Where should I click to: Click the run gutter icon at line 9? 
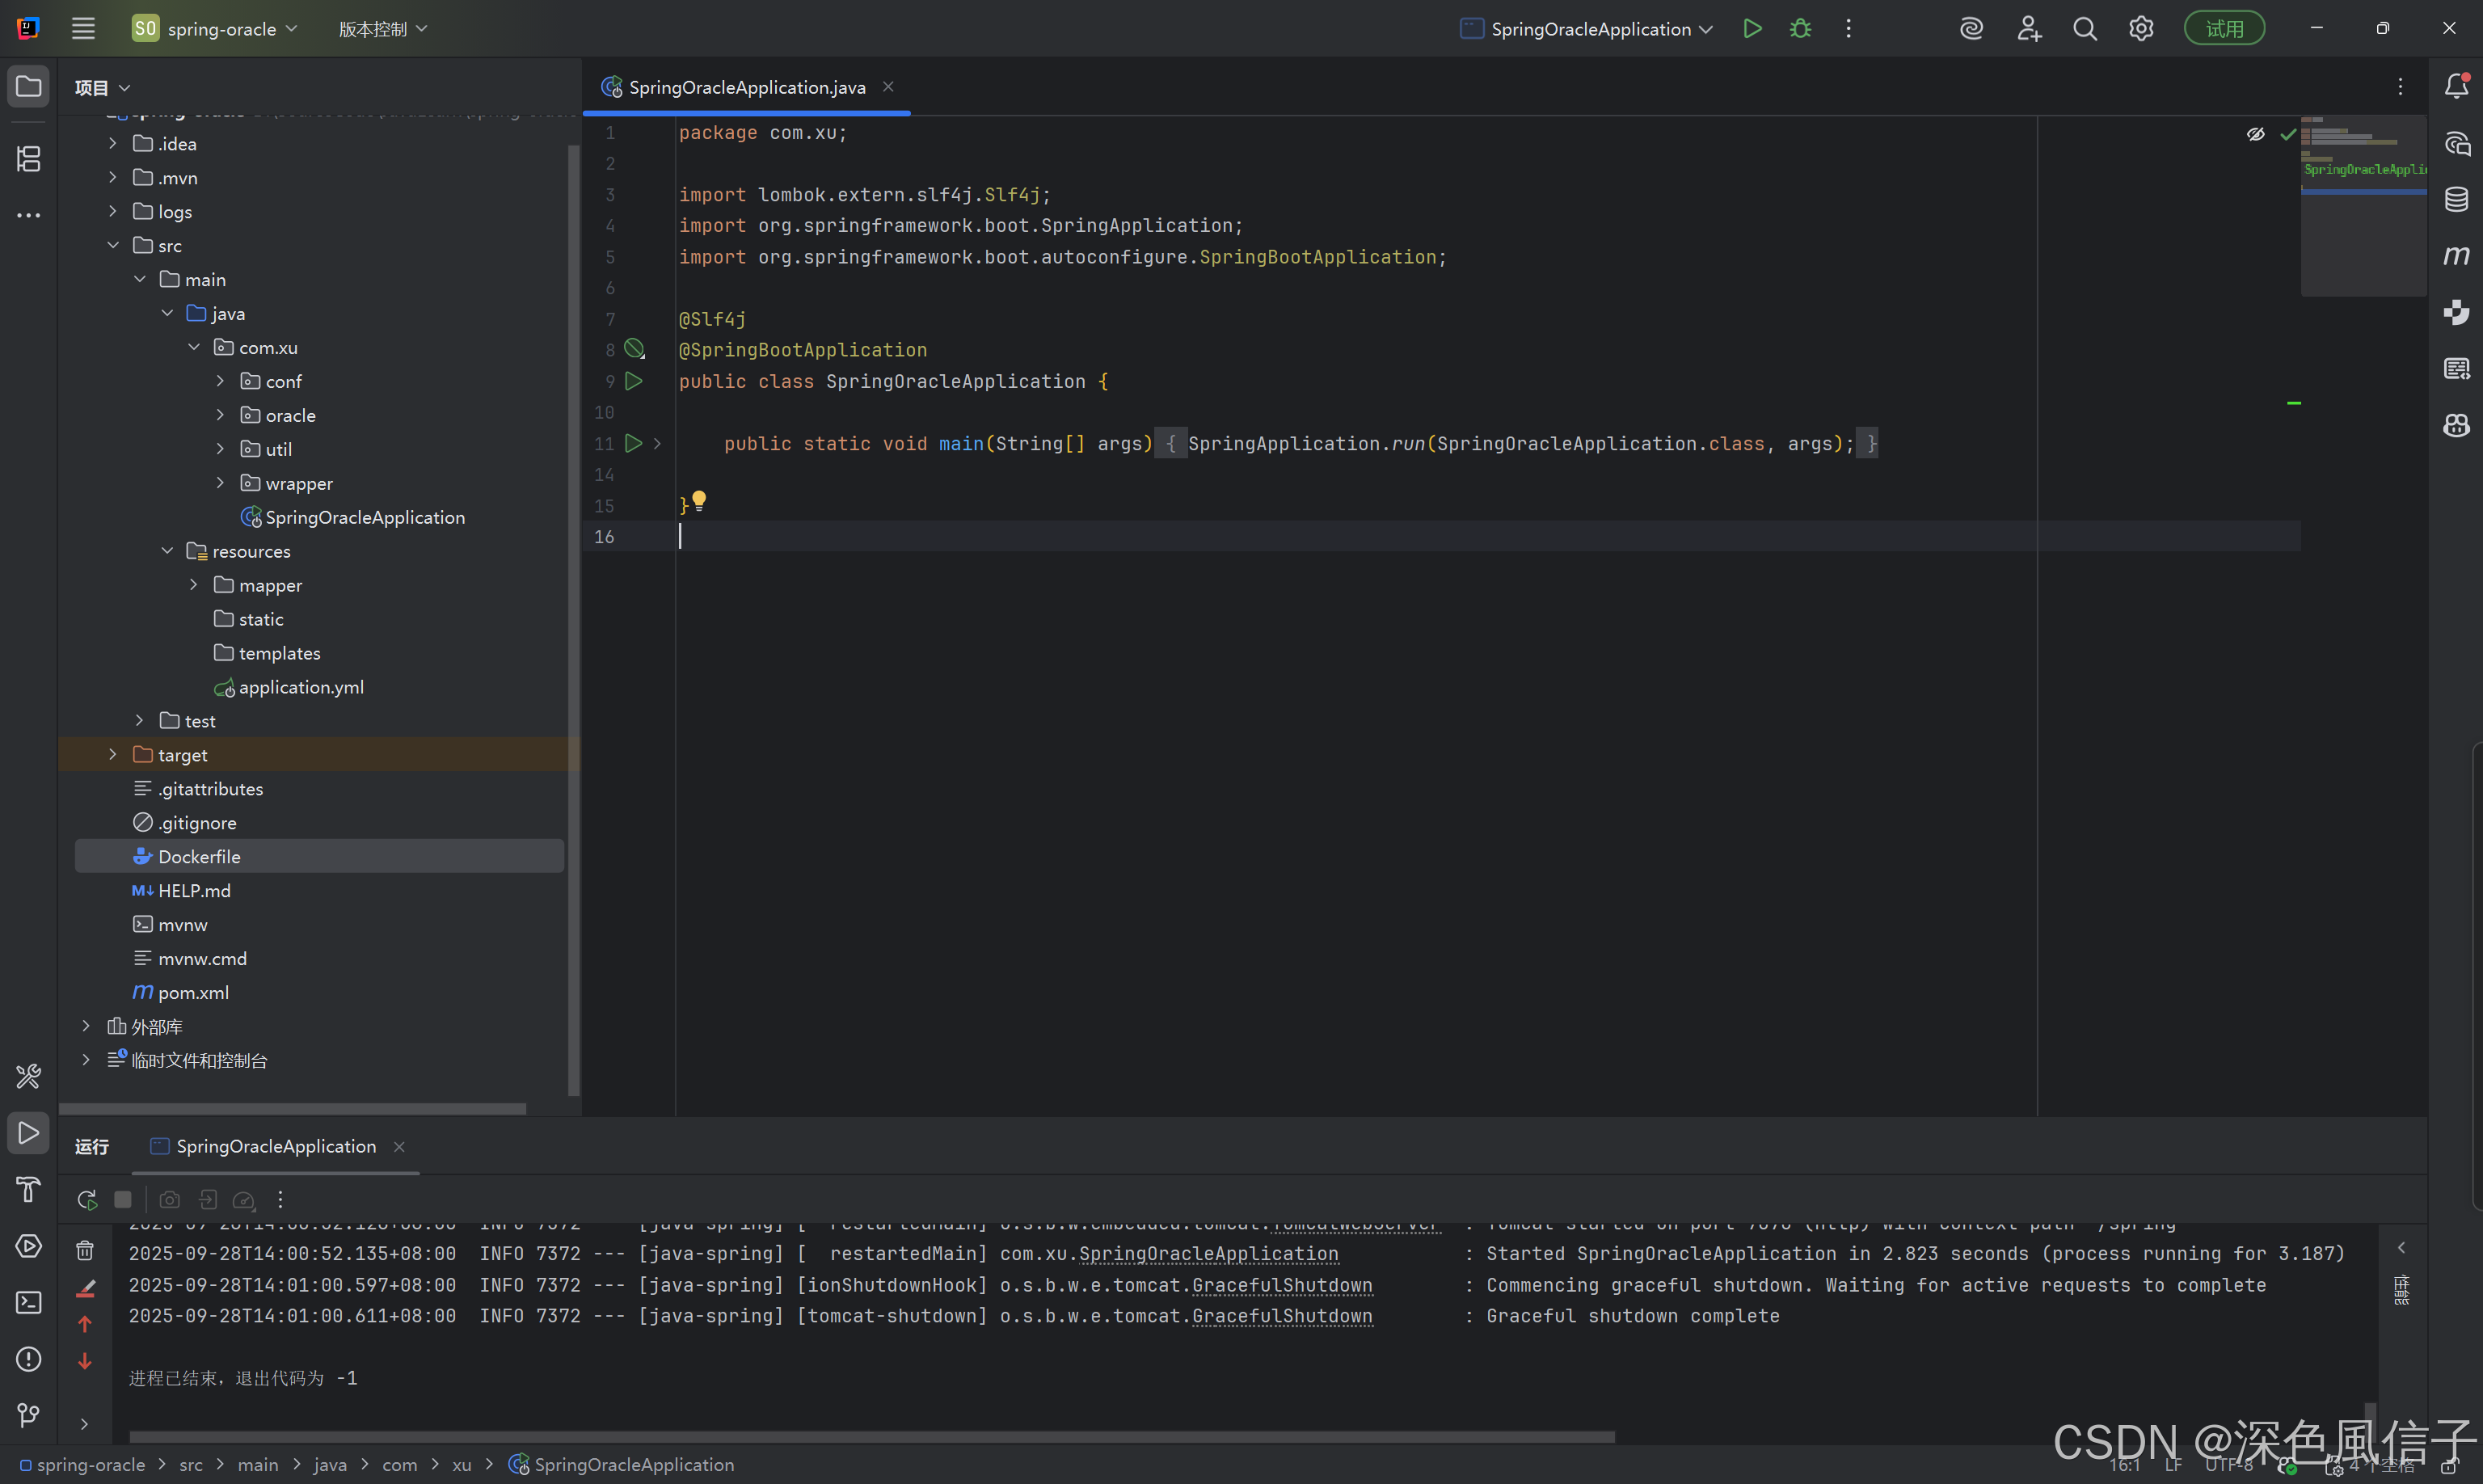(634, 381)
